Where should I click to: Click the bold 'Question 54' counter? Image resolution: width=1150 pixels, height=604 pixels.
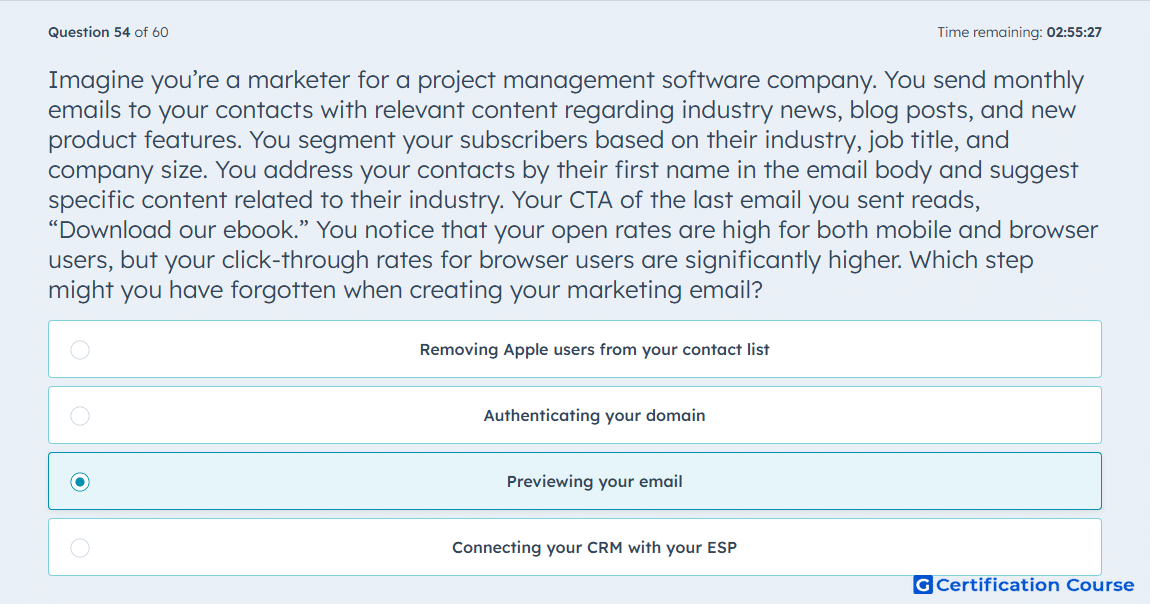[x=89, y=32]
